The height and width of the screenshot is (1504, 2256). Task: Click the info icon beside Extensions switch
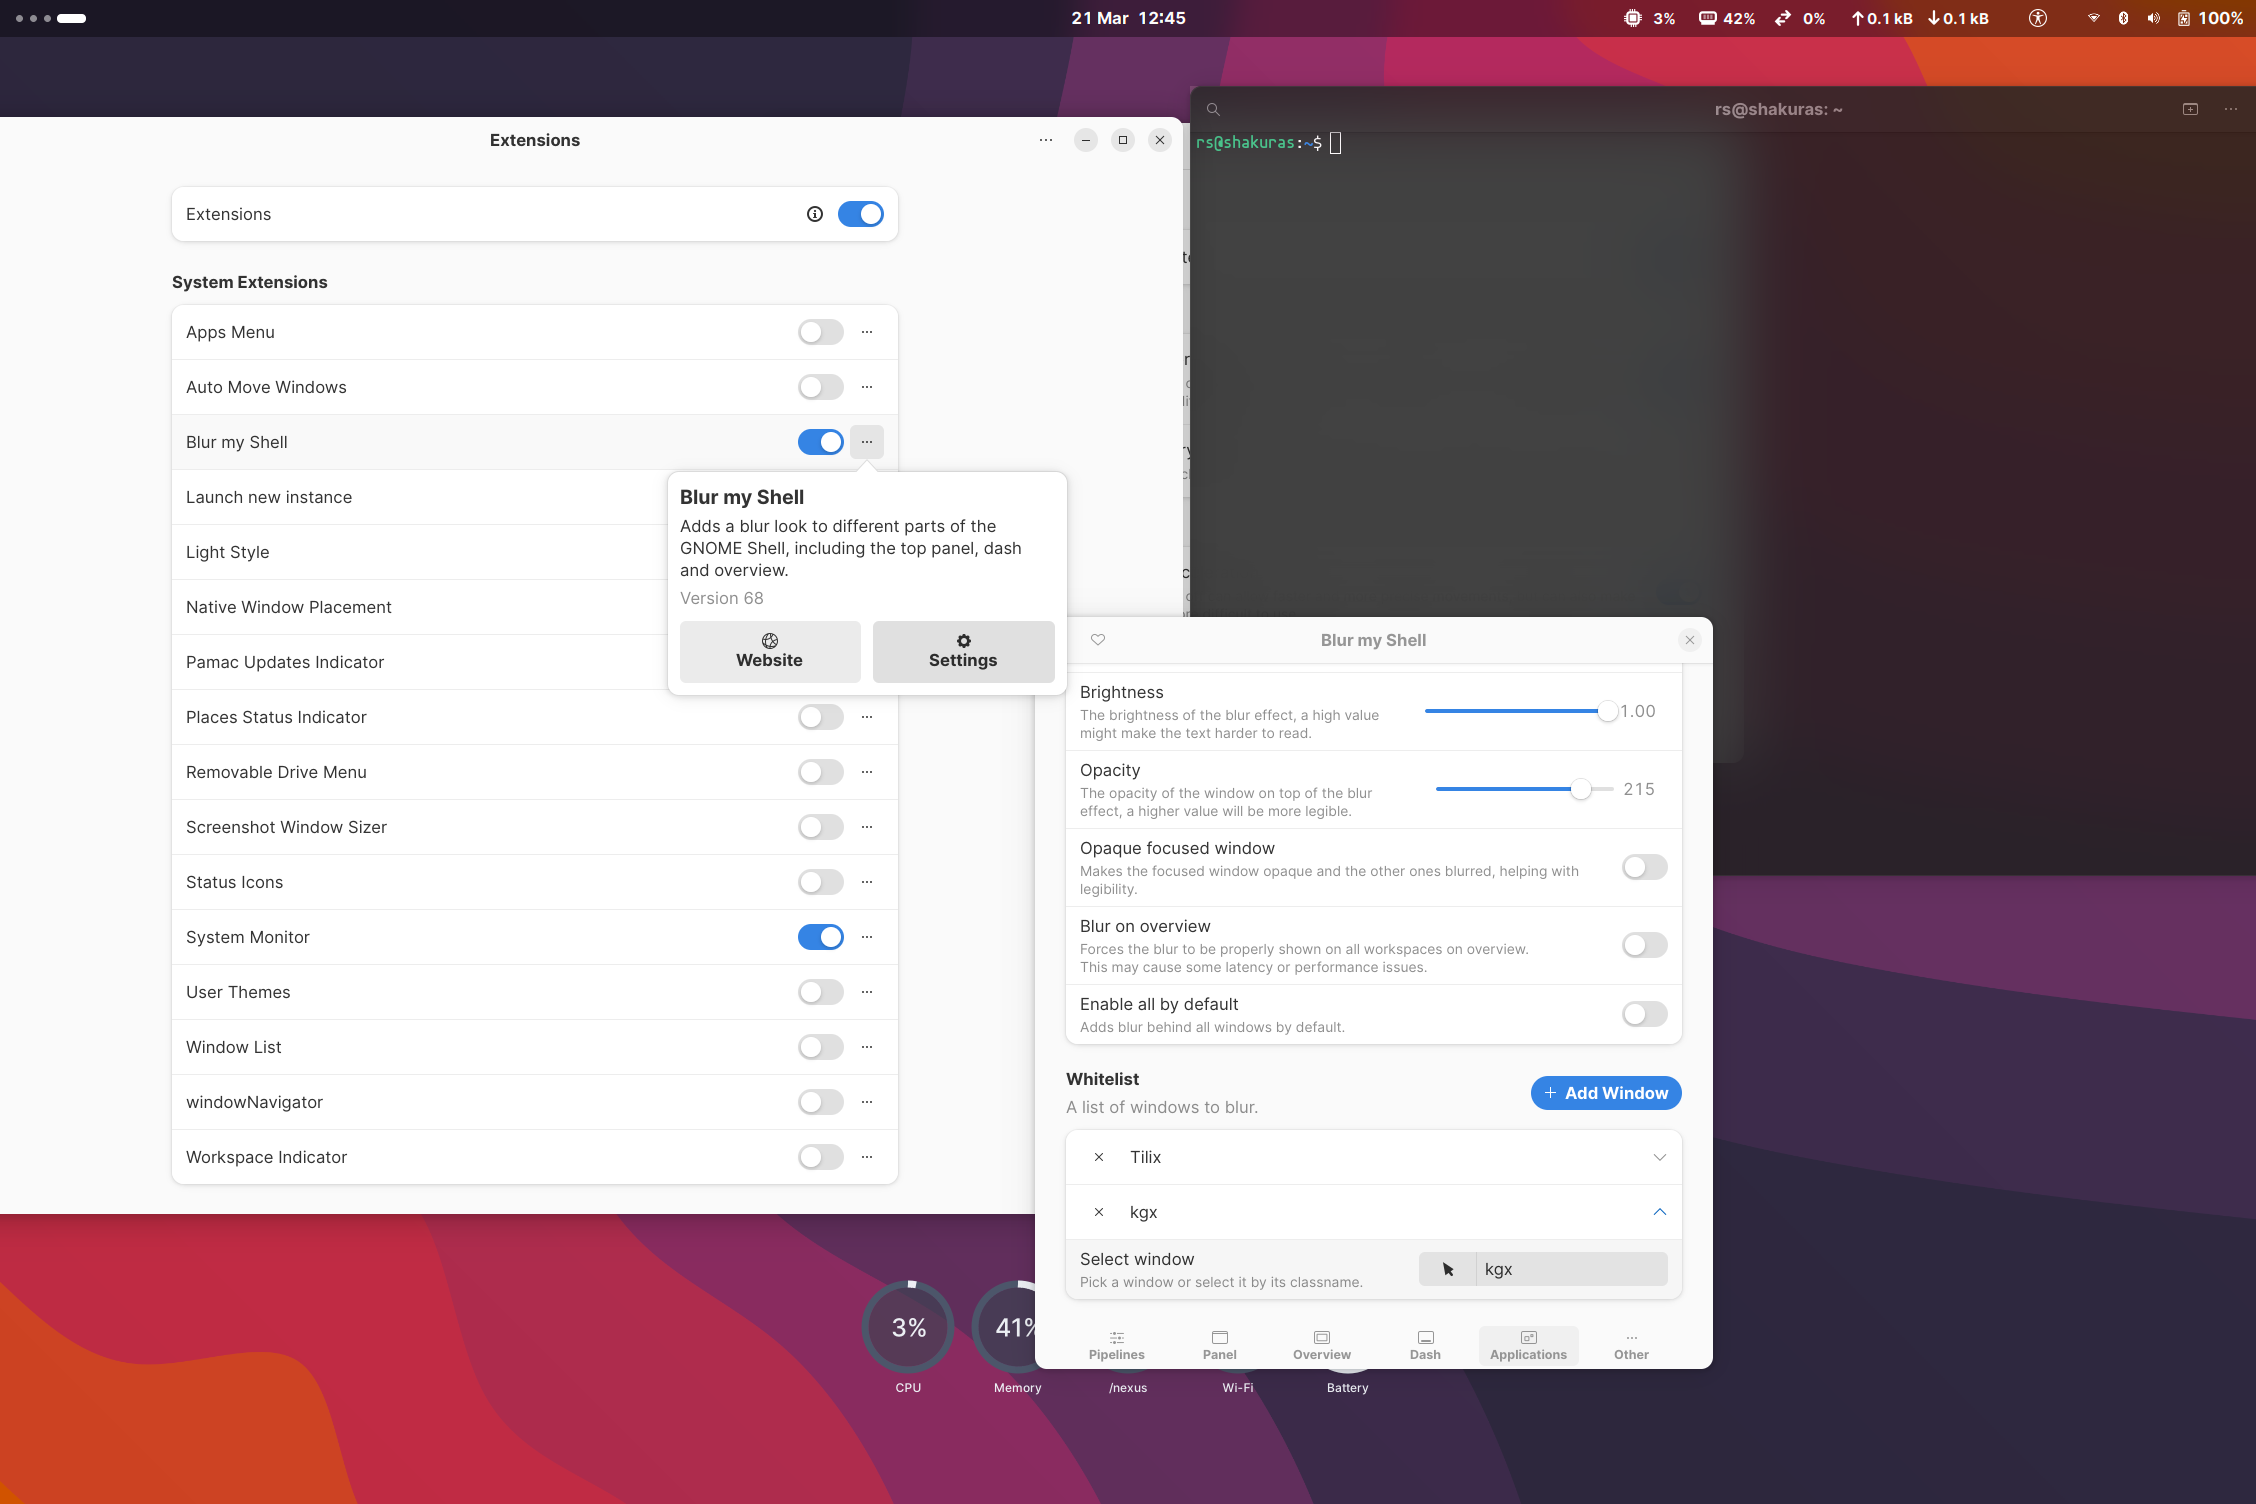(815, 214)
